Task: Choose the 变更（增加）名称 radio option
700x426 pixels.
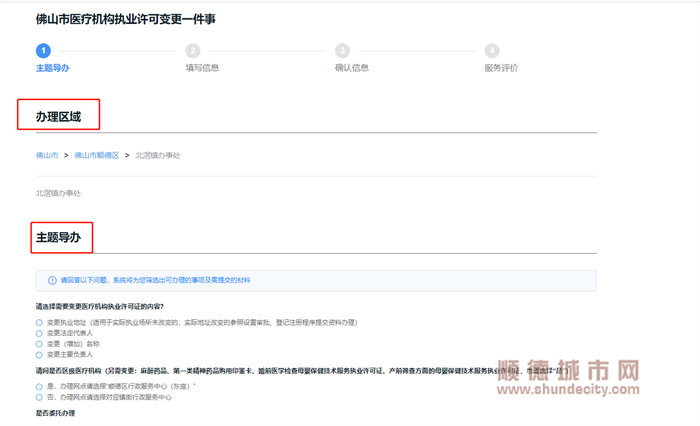Action: pos(40,344)
